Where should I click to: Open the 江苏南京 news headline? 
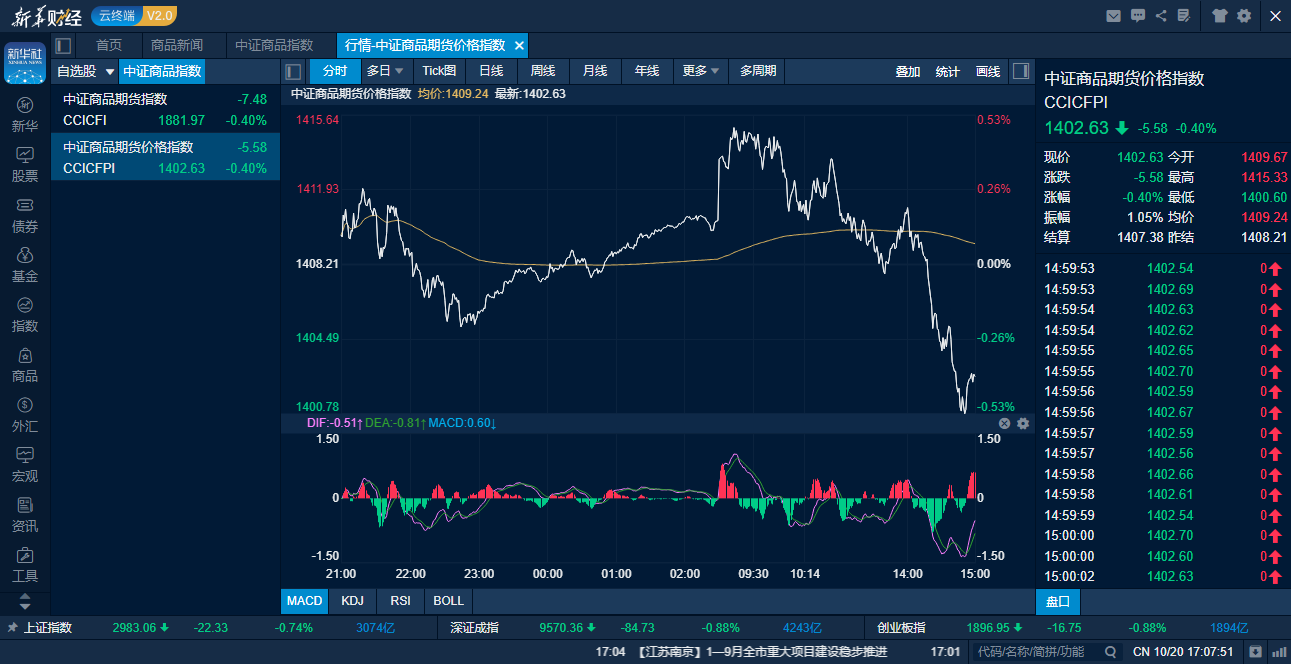coord(763,652)
